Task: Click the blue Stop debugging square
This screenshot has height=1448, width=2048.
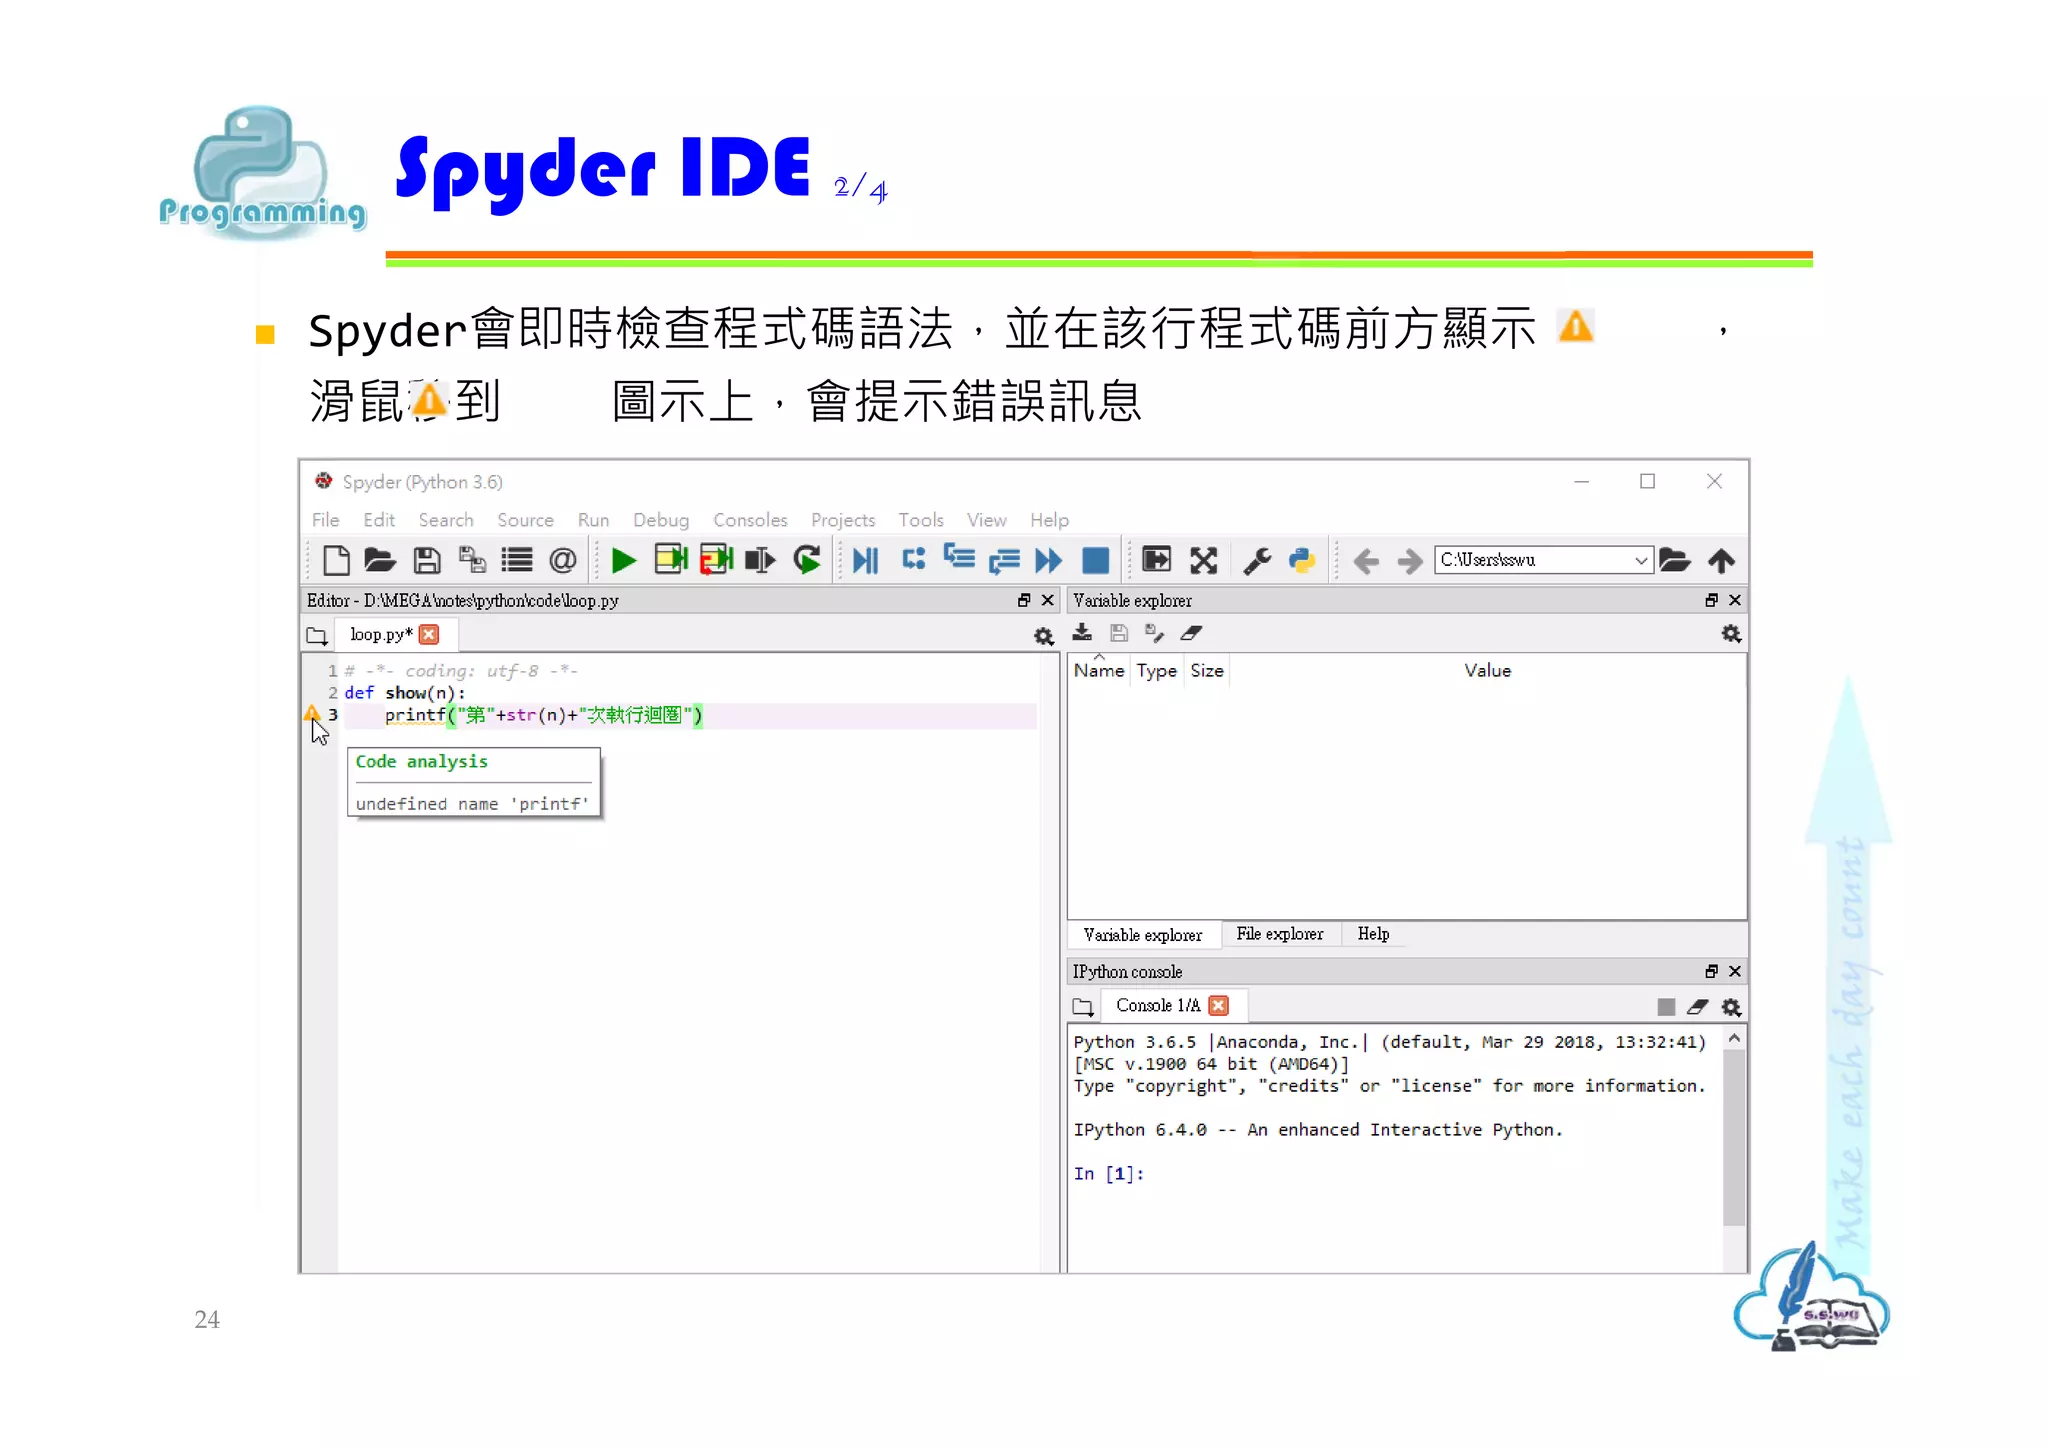Action: (x=1096, y=561)
